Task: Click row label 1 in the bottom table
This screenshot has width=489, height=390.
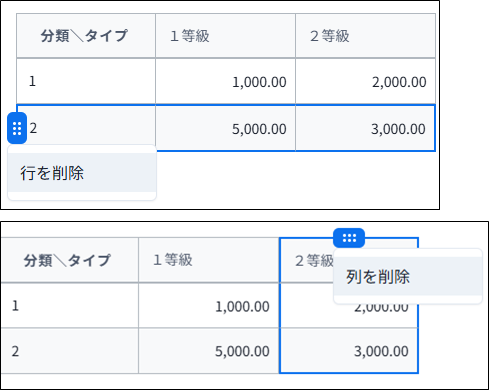Action: 69,306
